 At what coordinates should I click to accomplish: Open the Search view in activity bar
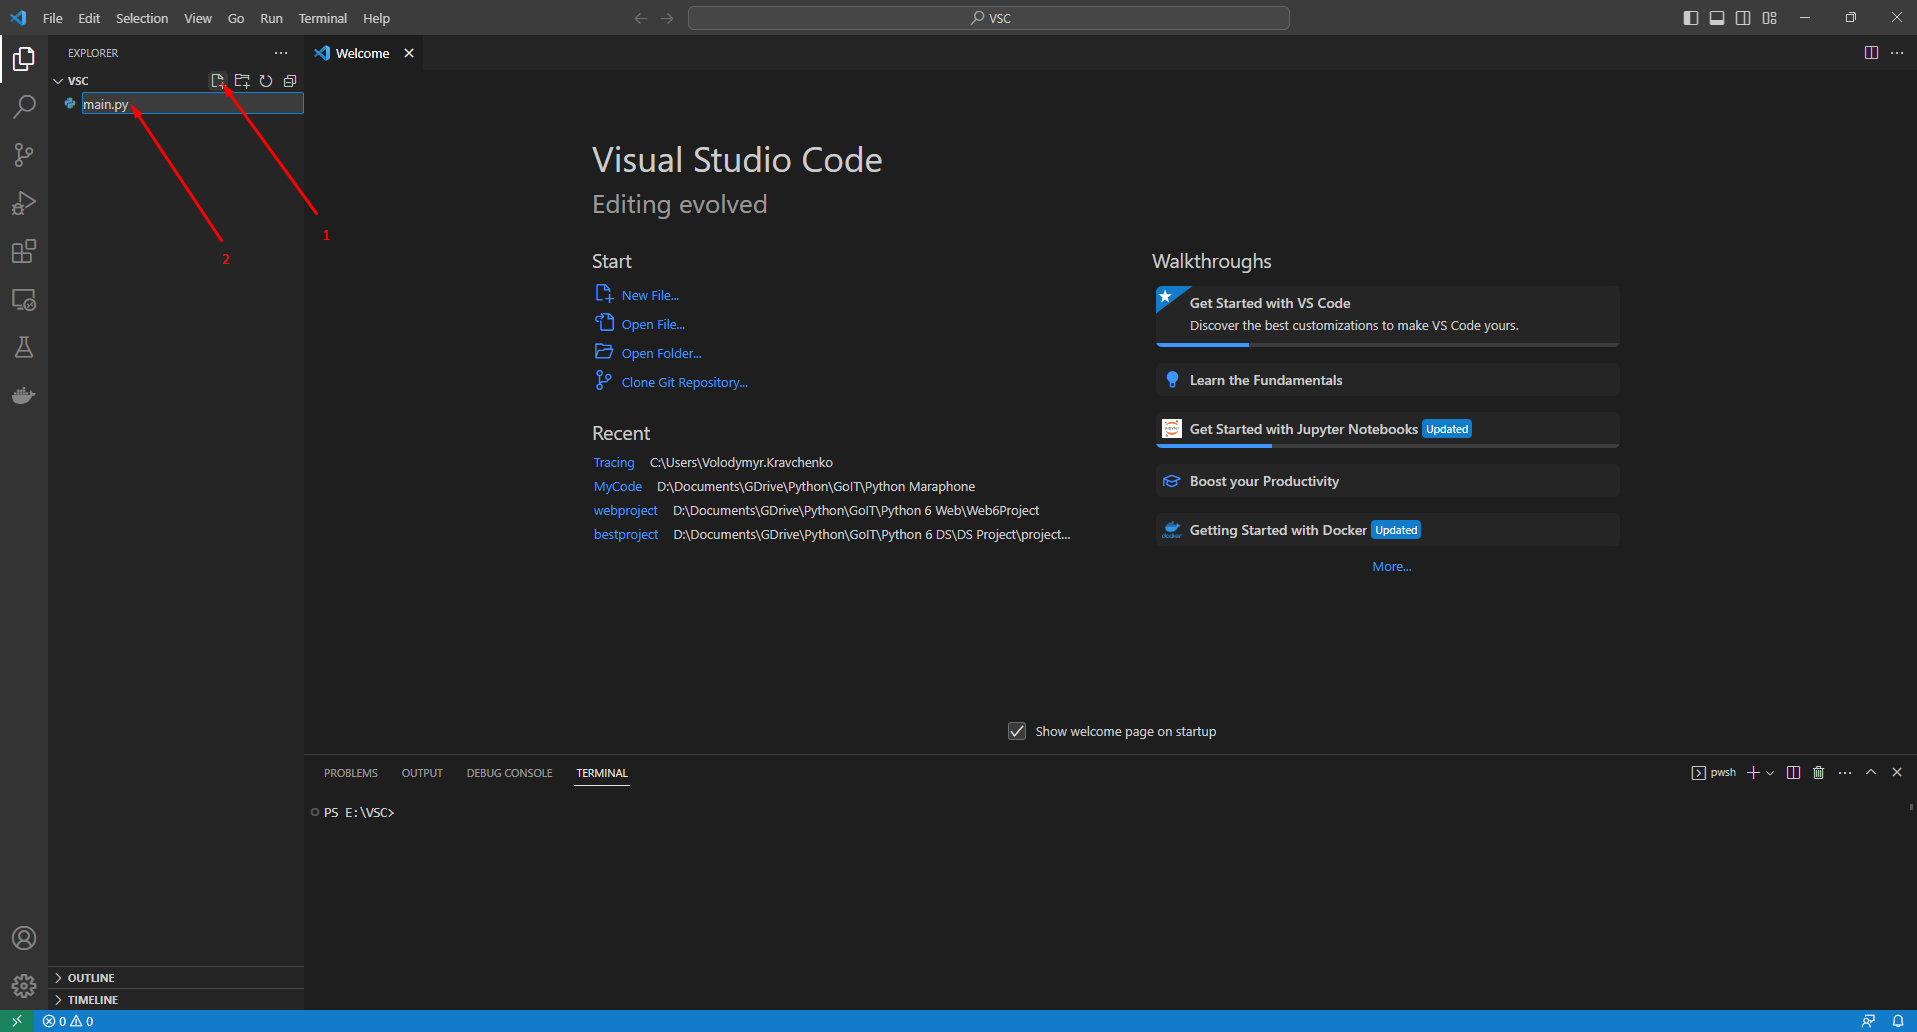click(x=24, y=106)
